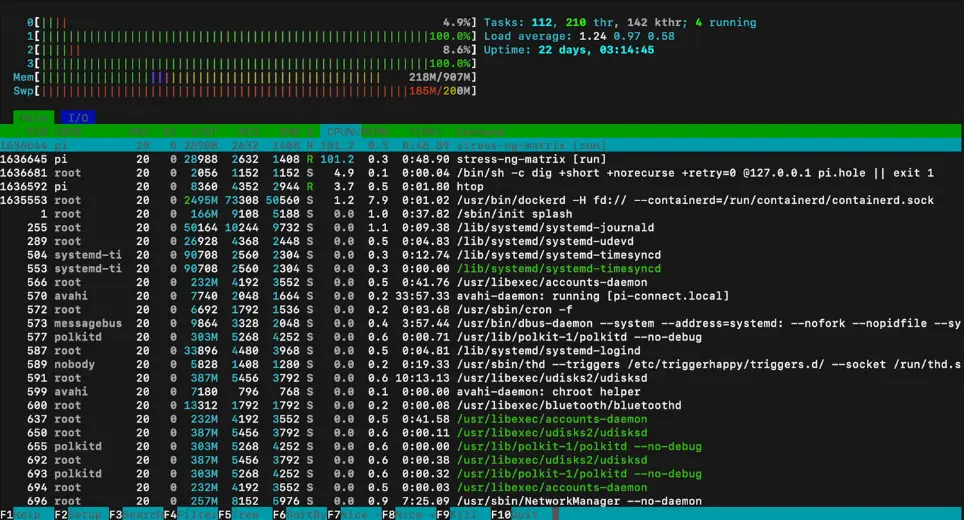The height and width of the screenshot is (520, 964).
Task: Select the /sbin/init splash row
Action: (481, 214)
